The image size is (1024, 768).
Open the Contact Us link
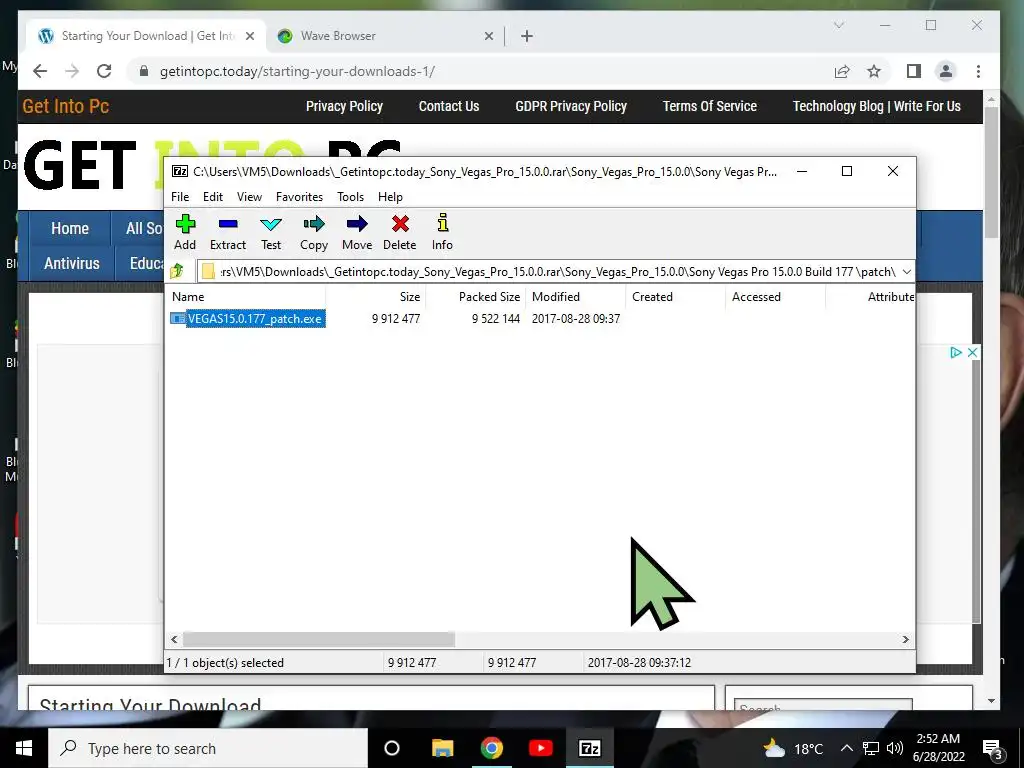(x=449, y=106)
